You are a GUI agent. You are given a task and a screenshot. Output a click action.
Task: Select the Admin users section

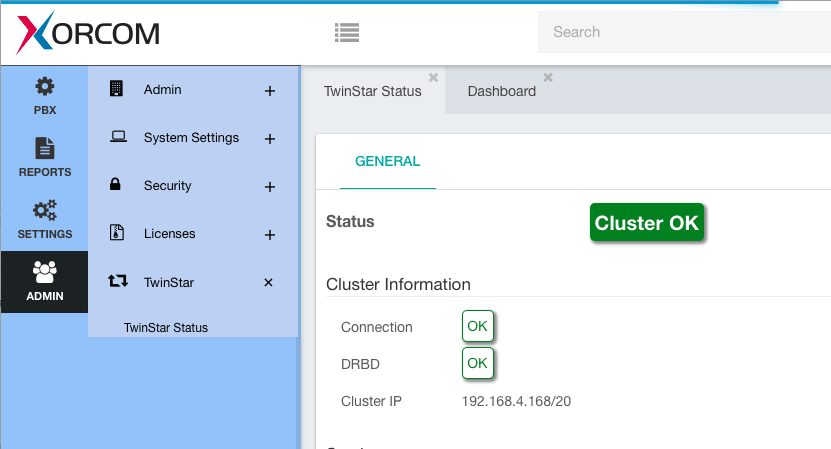pyautogui.click(x=45, y=281)
